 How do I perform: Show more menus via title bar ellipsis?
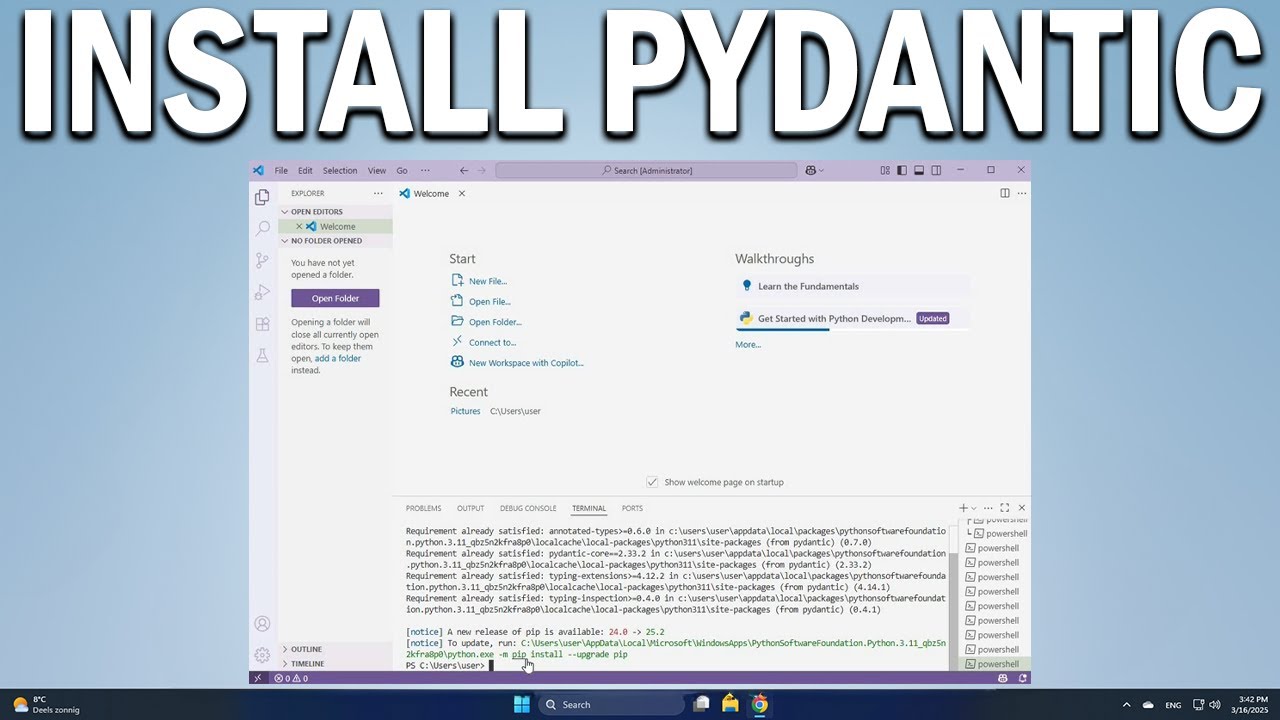coord(425,171)
